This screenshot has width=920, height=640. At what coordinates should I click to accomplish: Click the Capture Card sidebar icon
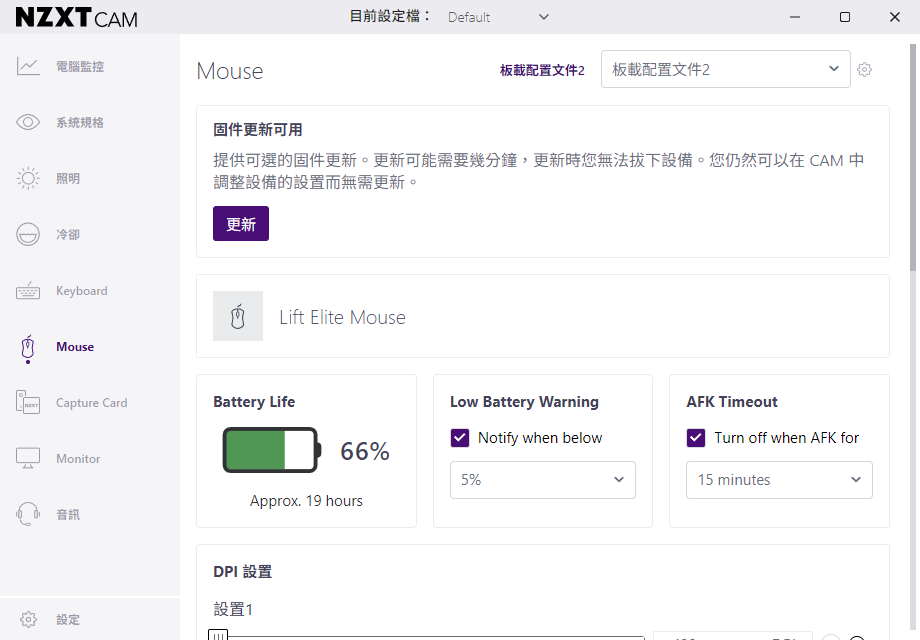tap(28, 402)
